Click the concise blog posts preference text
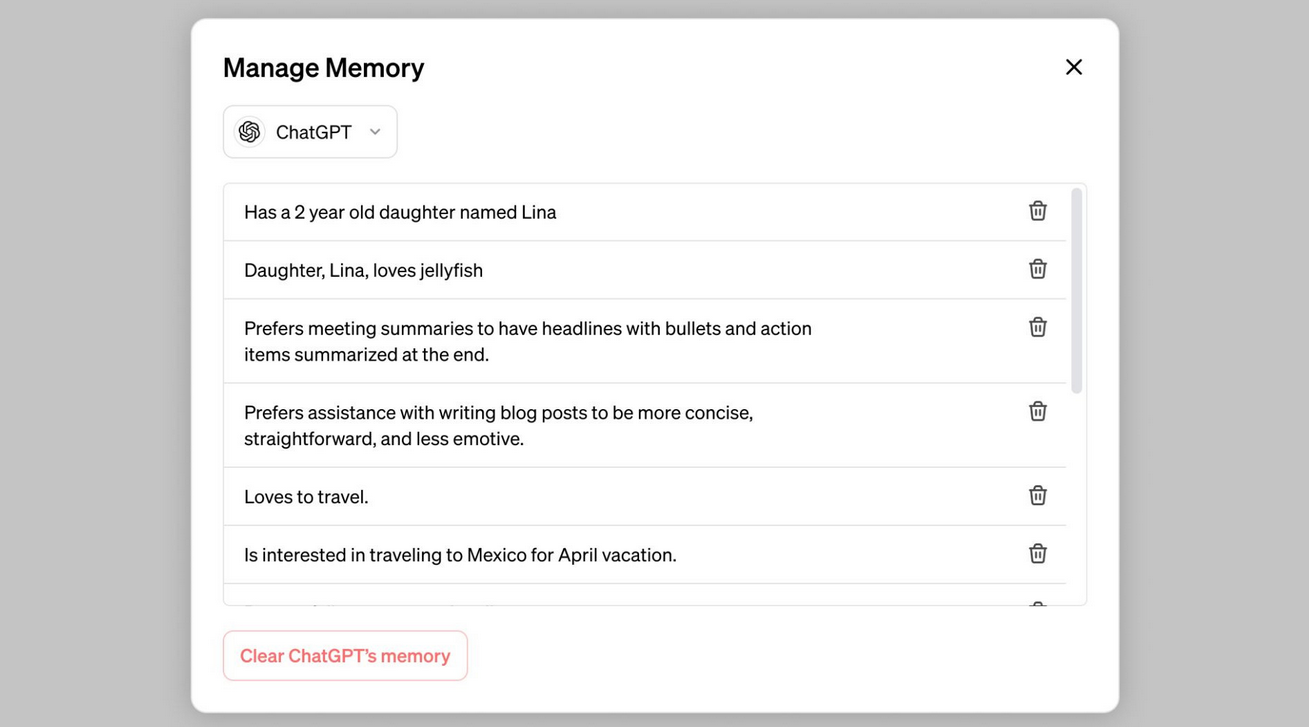This screenshot has width=1309, height=727. pos(498,425)
